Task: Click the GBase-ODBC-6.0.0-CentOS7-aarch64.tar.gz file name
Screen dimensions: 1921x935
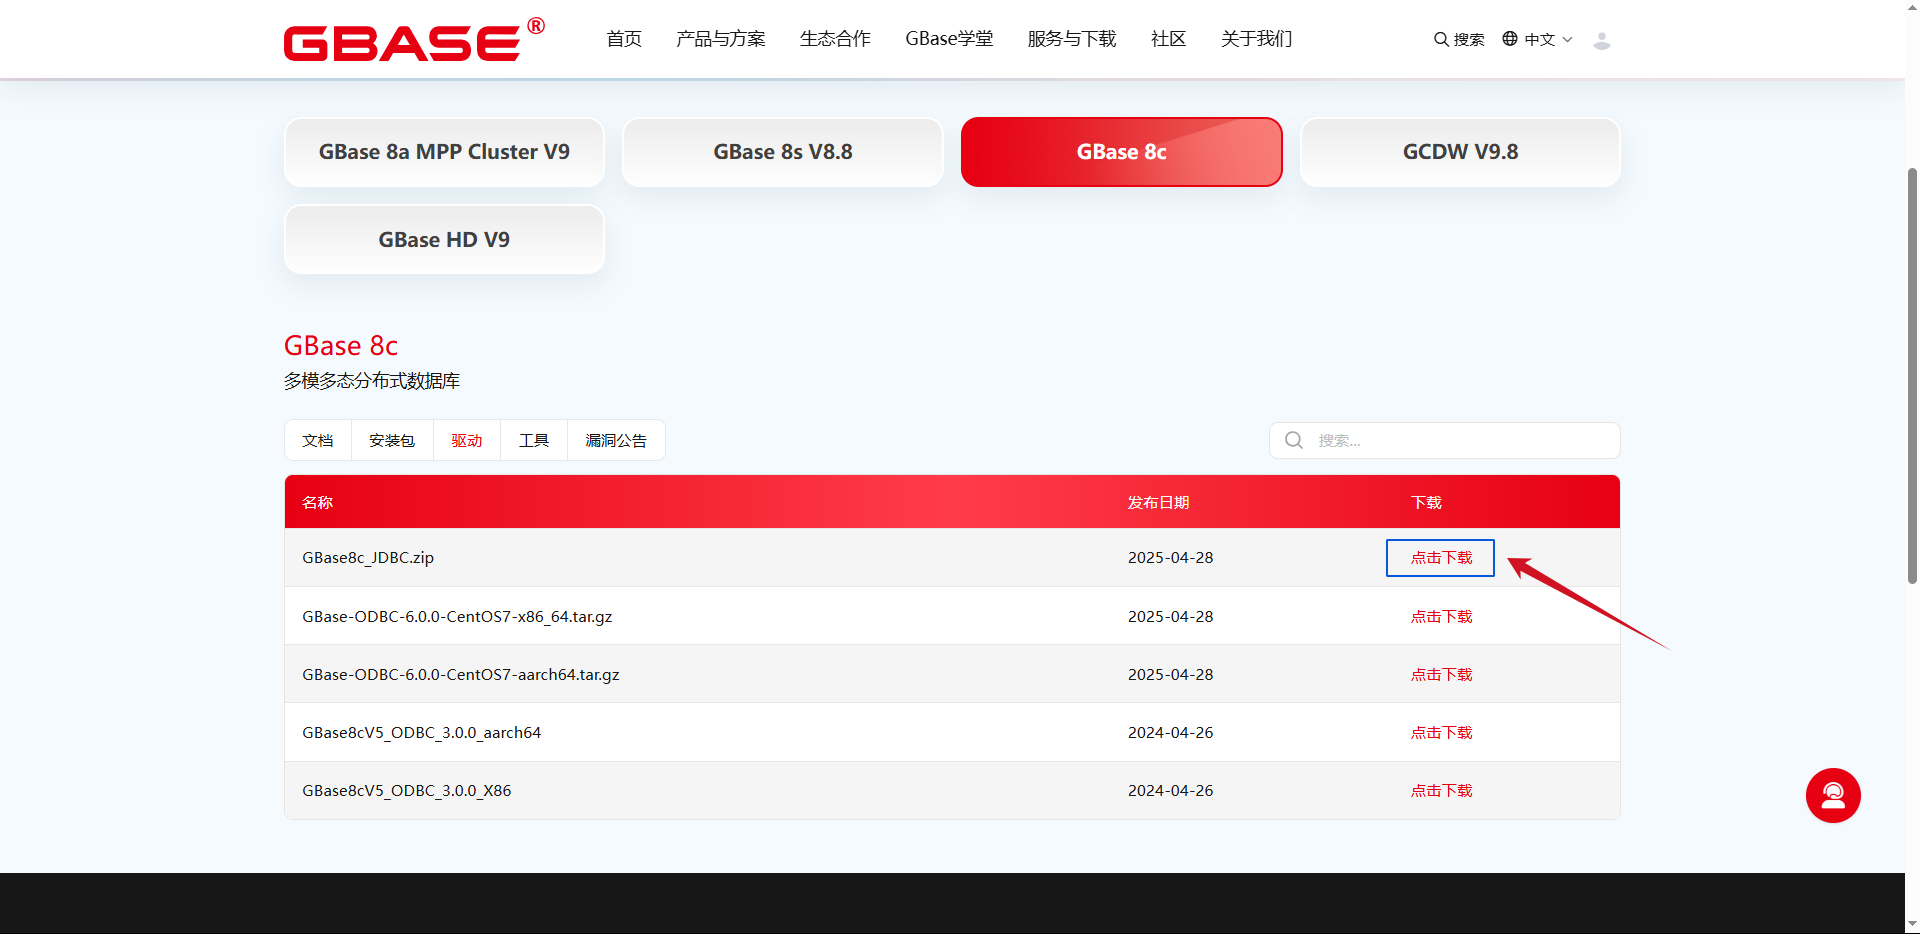Action: [461, 675]
